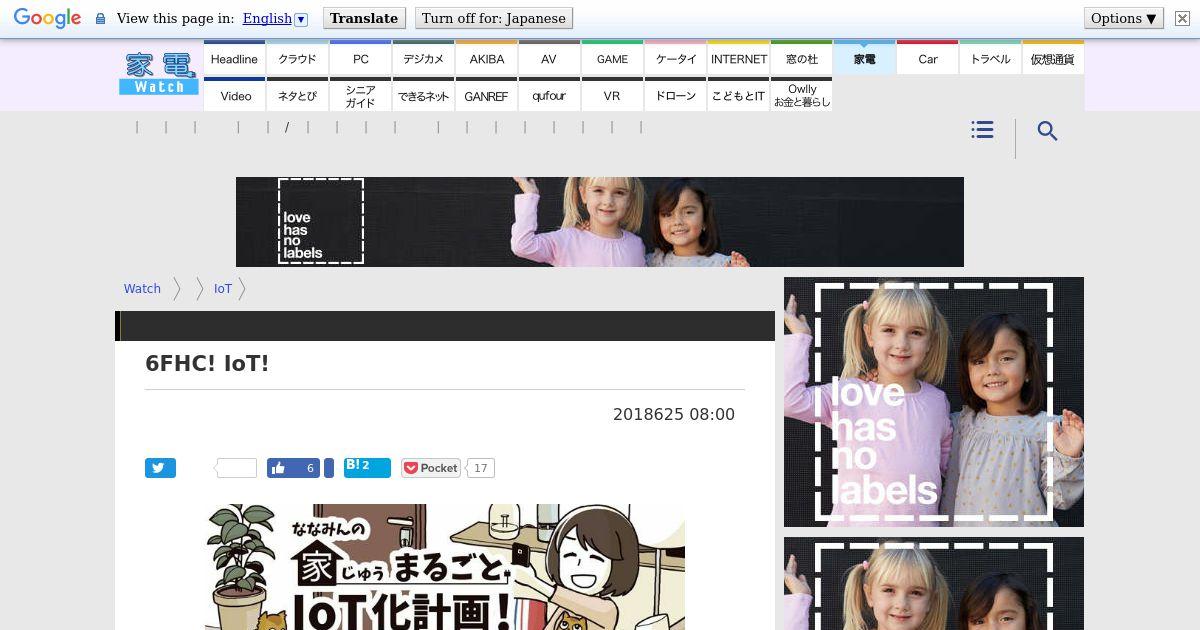Click the Google logo in translate bar
1200x630 pixels.
(47, 18)
